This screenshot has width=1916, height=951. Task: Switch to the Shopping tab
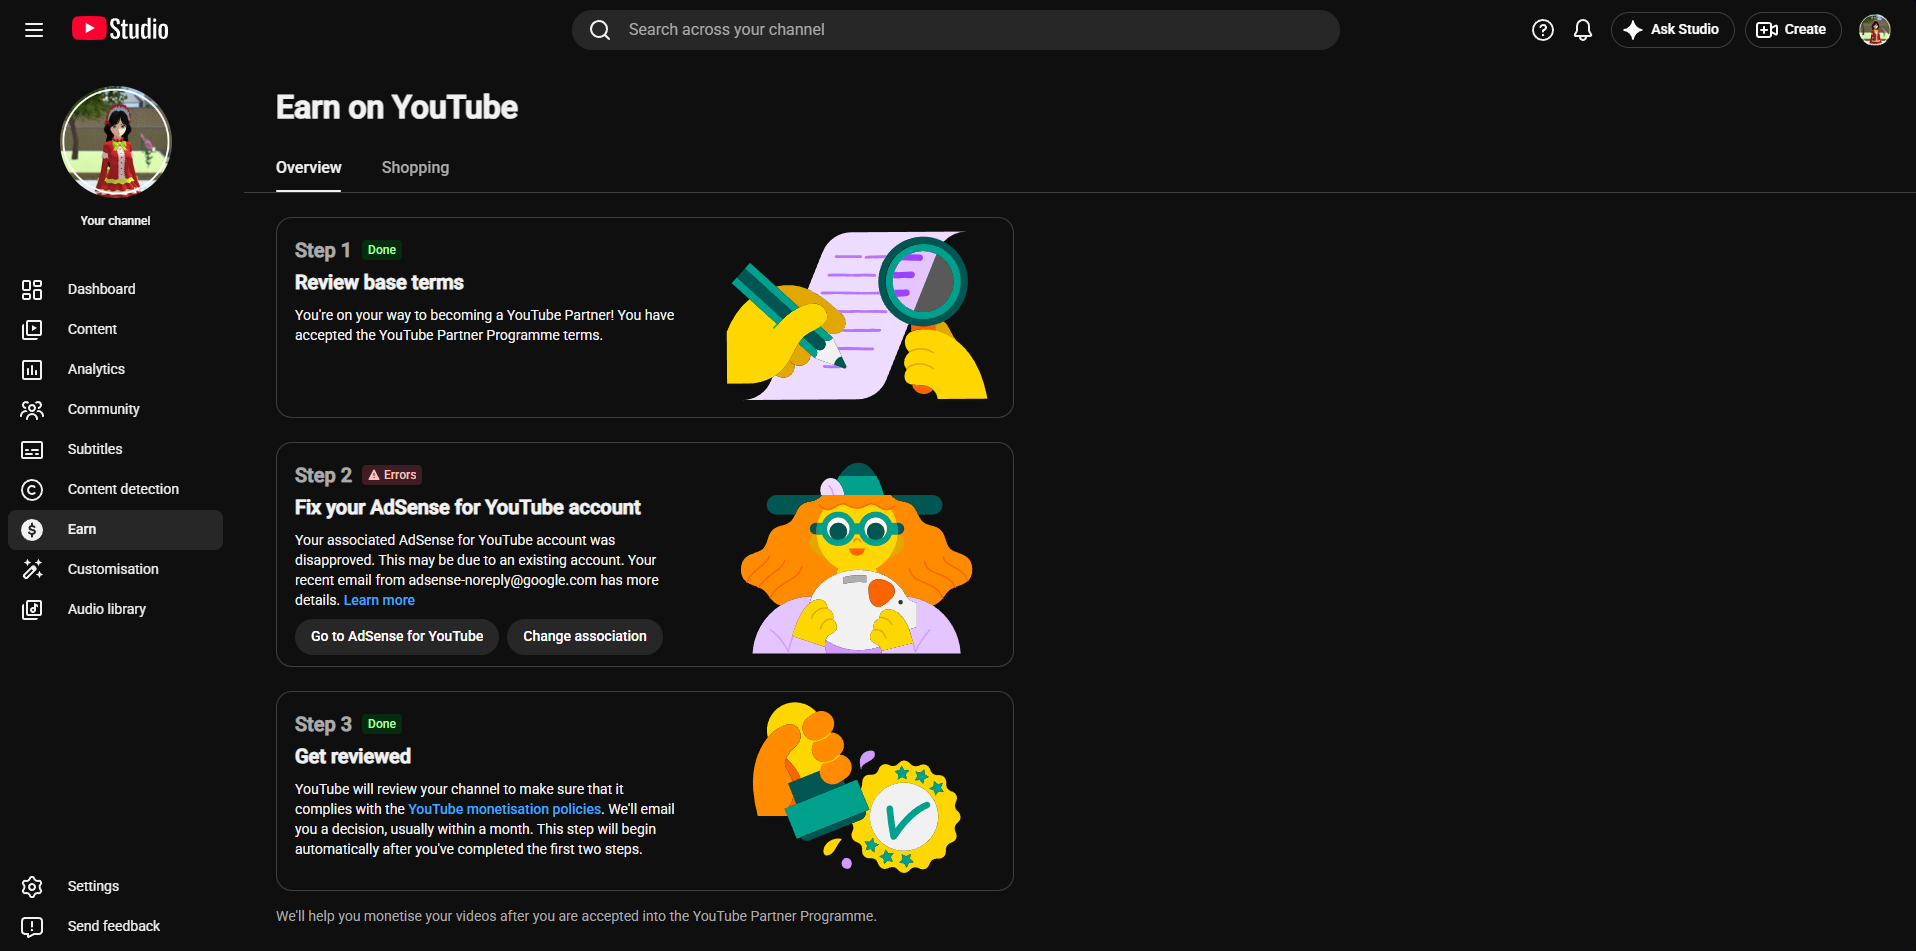(x=415, y=168)
